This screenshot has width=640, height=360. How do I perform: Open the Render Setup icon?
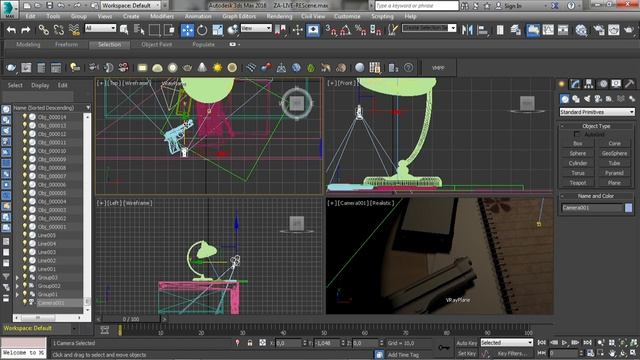(599, 30)
